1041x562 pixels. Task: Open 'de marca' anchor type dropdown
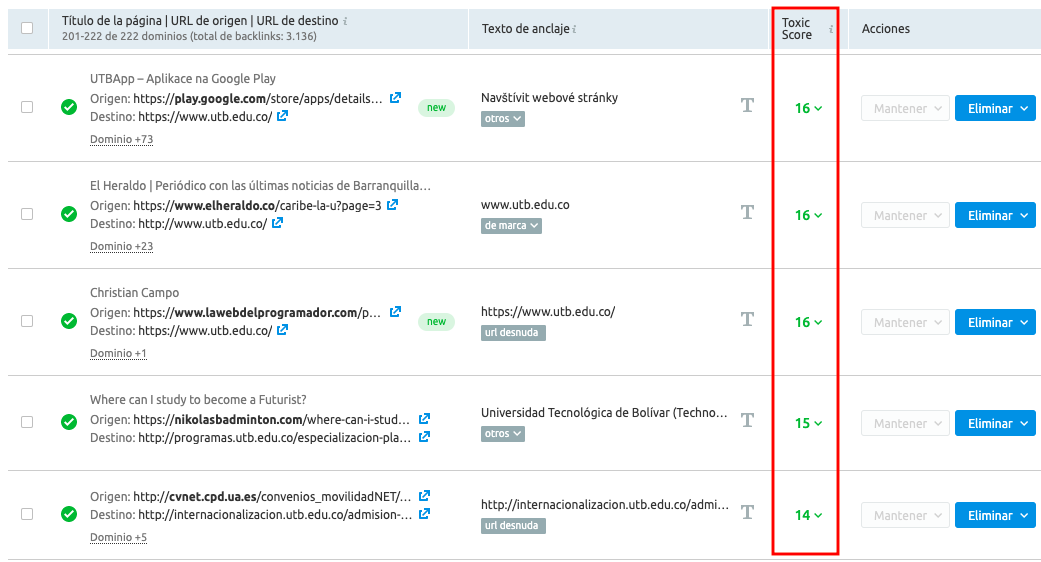point(511,226)
